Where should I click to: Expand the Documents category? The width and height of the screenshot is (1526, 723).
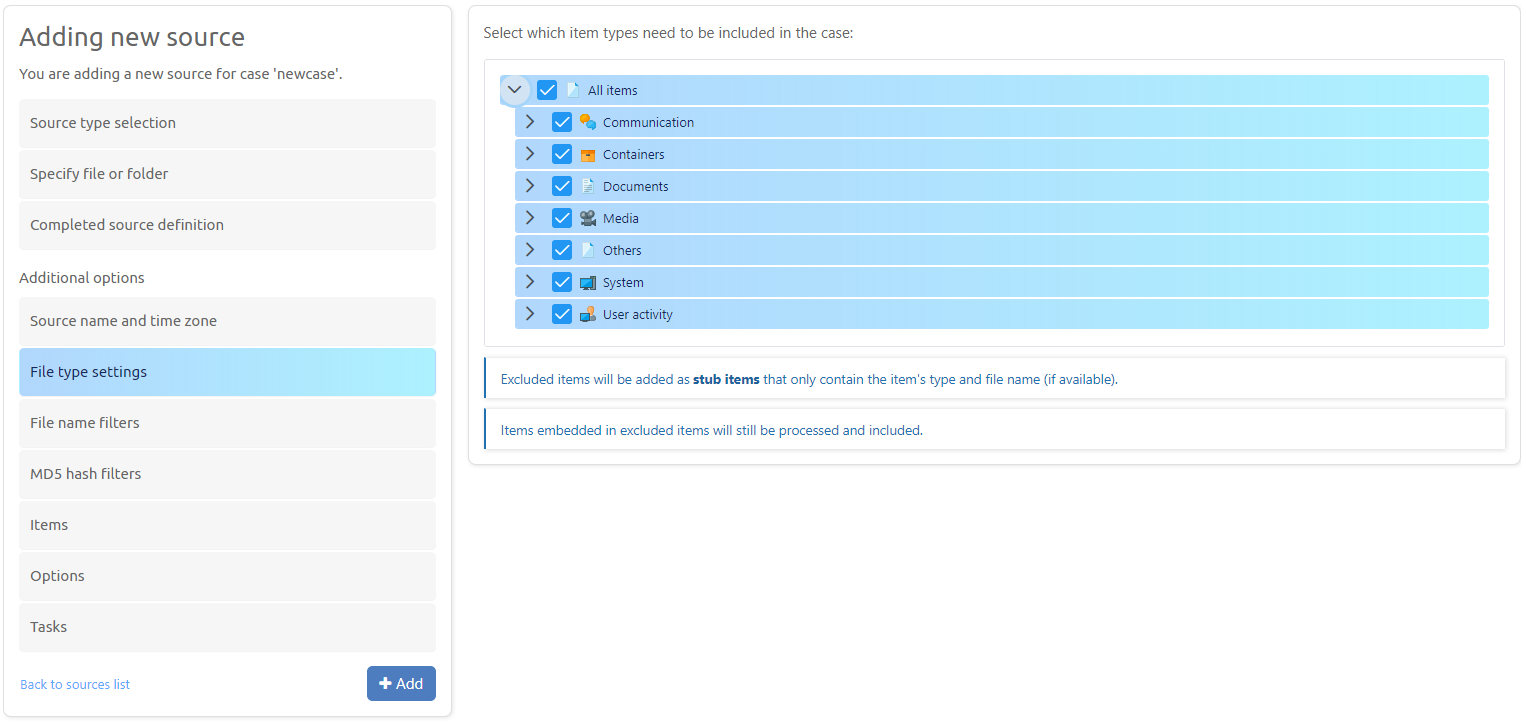point(530,186)
